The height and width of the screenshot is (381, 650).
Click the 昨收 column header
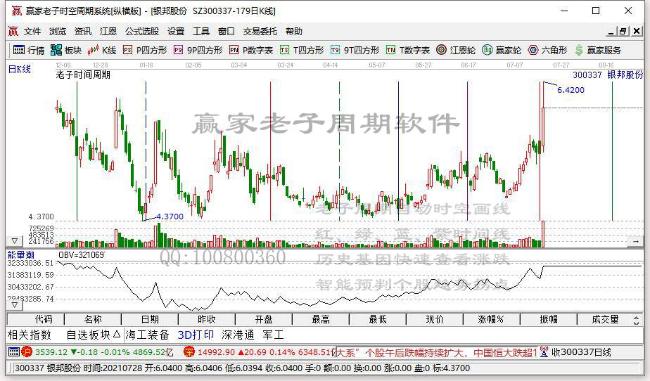click(206, 319)
